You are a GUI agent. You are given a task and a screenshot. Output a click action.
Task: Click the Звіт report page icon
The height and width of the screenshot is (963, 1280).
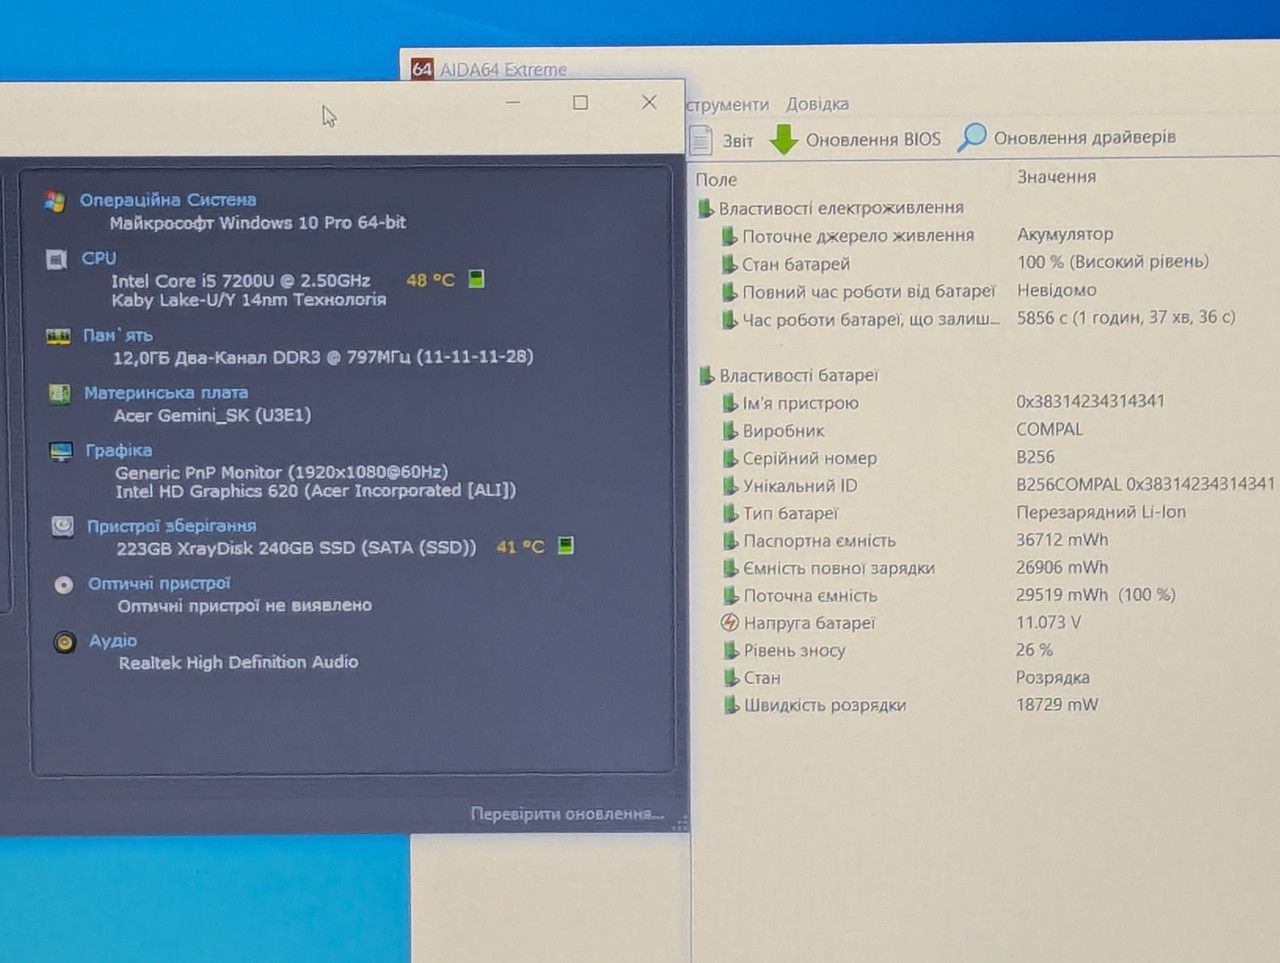pyautogui.click(x=701, y=140)
